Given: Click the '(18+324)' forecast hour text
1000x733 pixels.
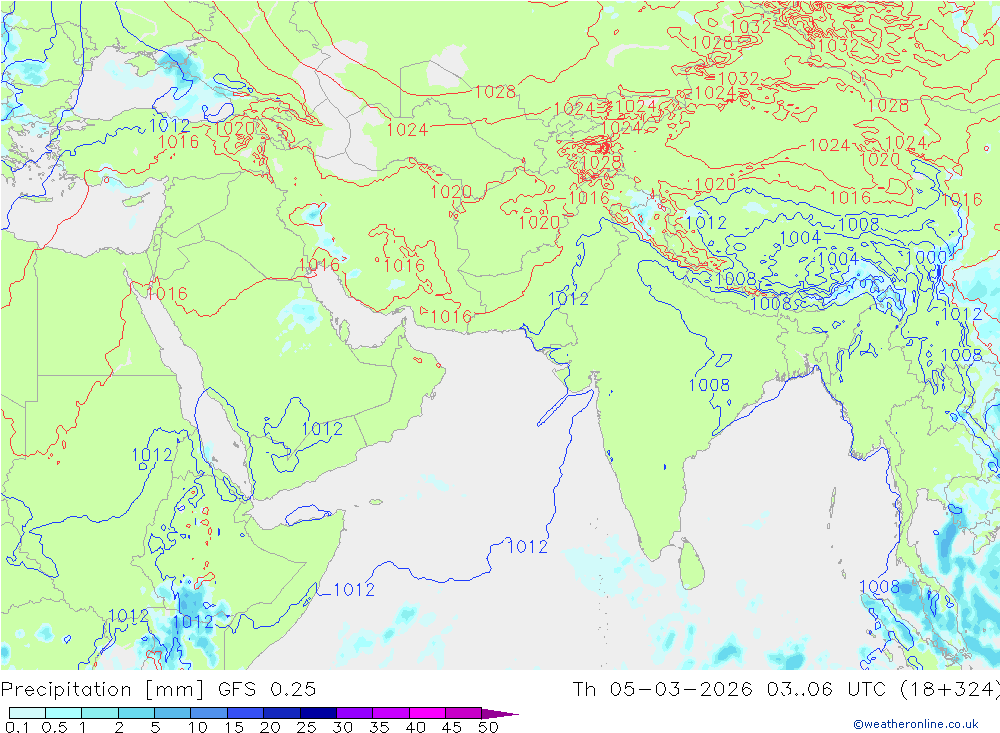Looking at the screenshot, I should click(x=950, y=690).
